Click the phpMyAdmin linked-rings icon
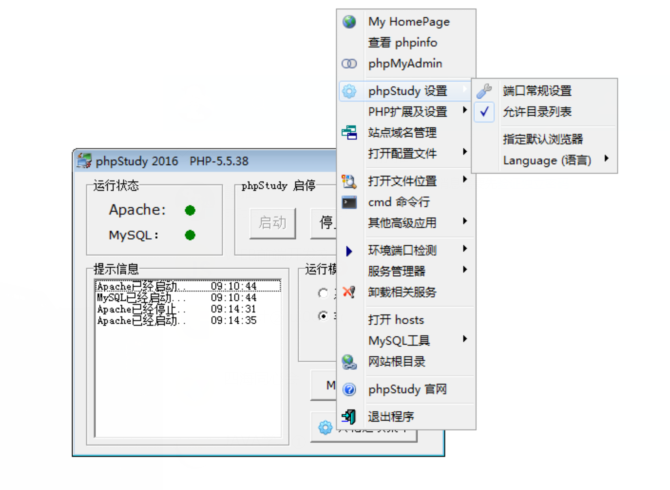The height and width of the screenshot is (490, 670). [349, 64]
